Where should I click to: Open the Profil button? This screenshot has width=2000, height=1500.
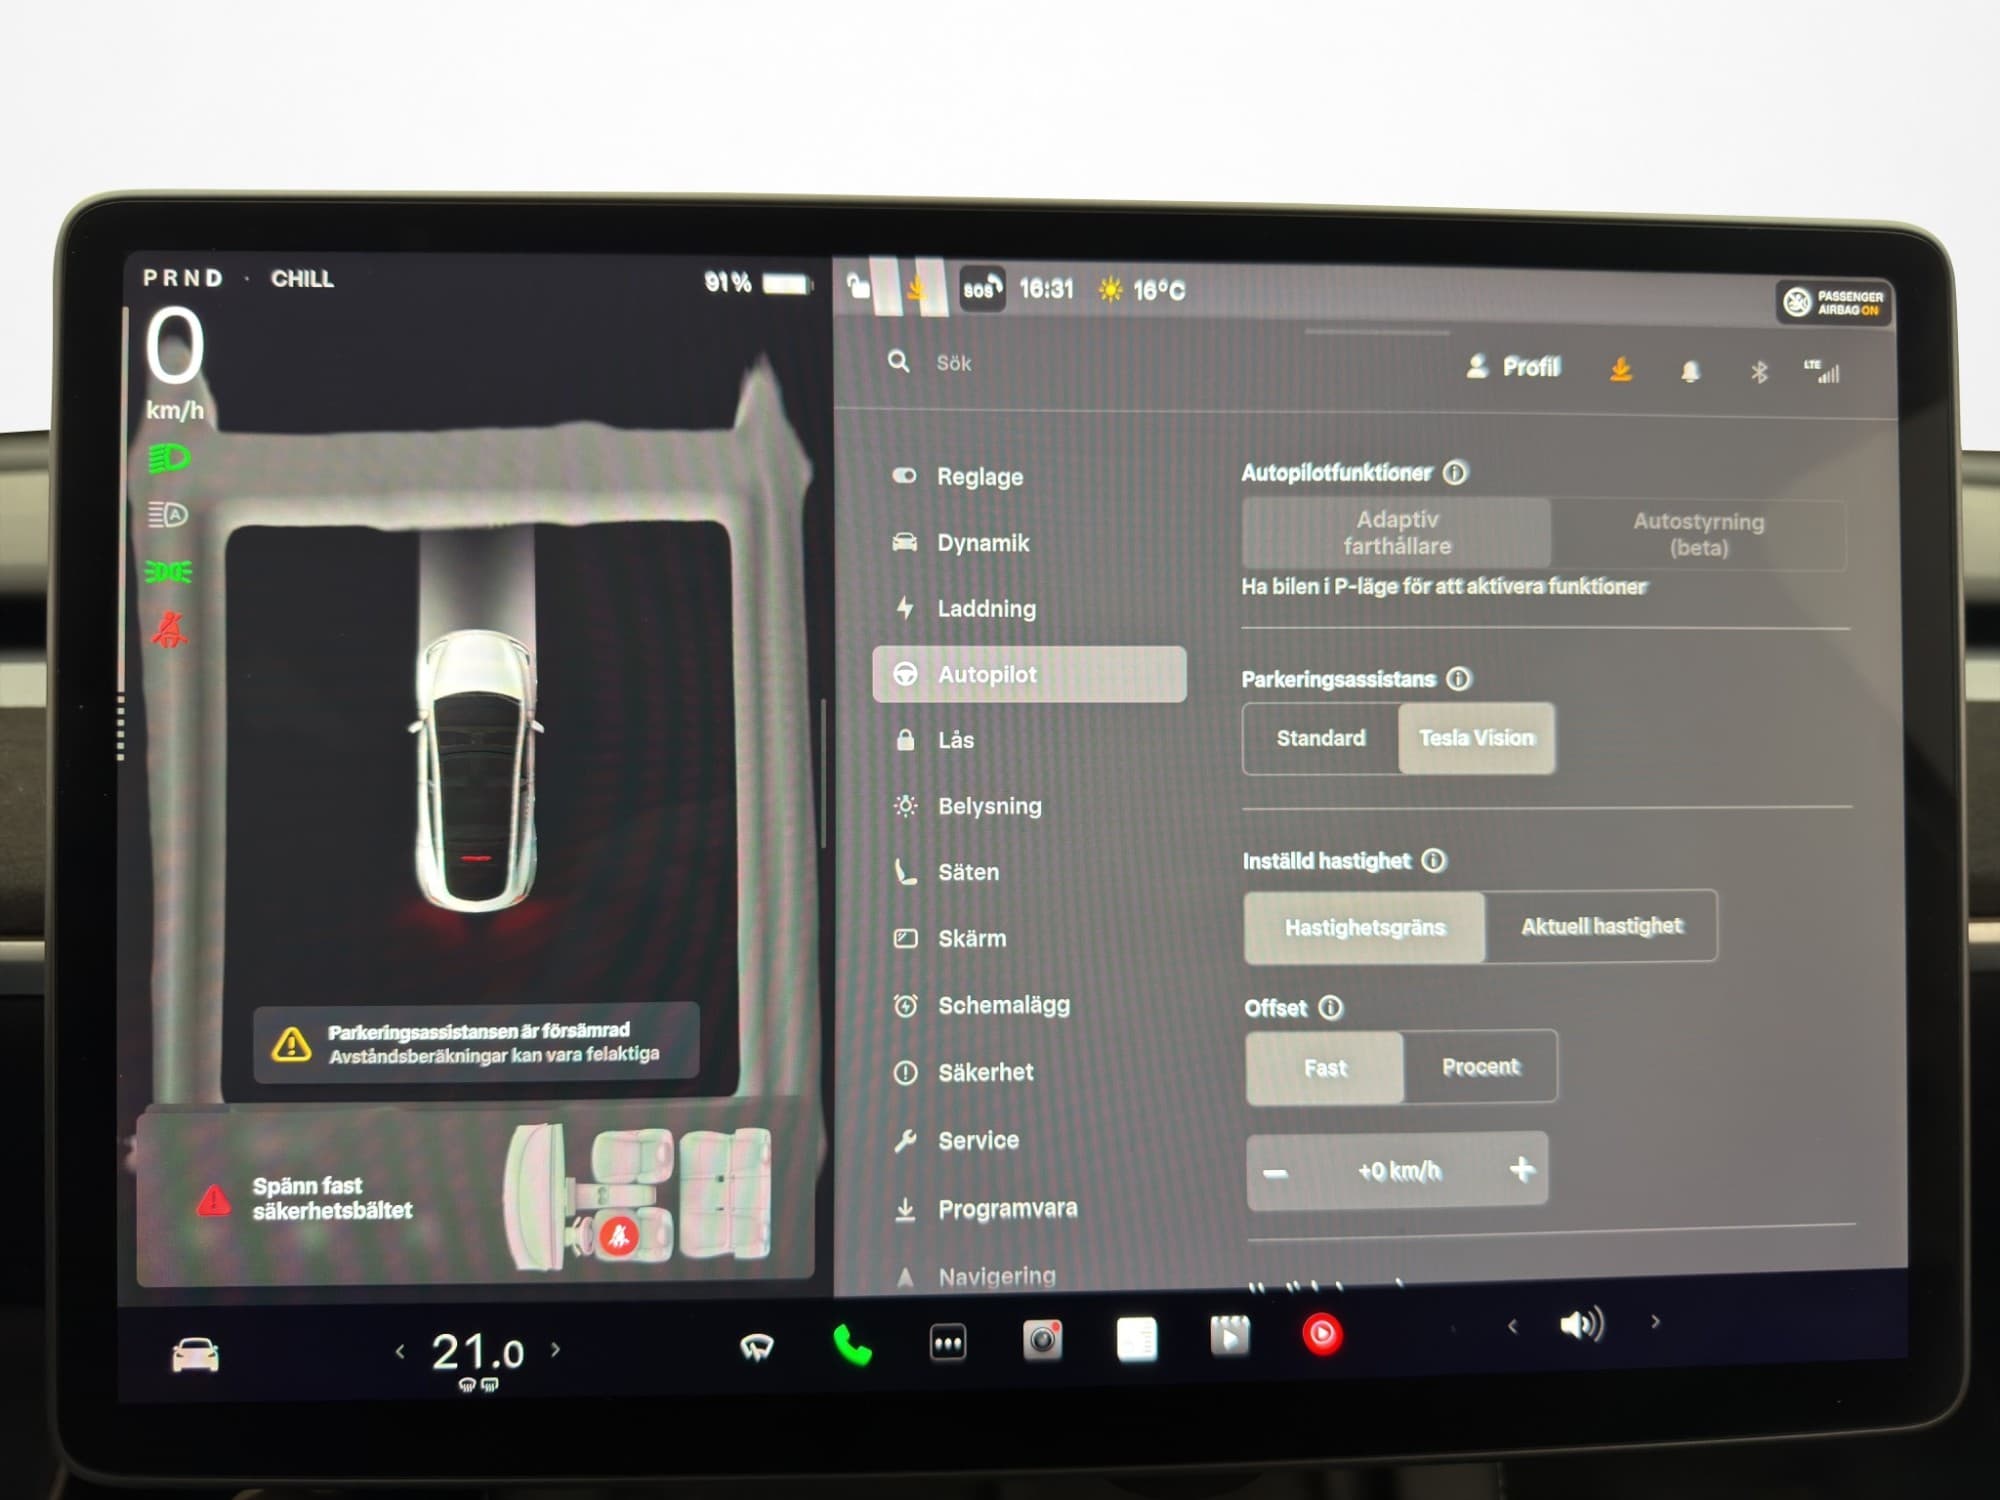(1514, 367)
